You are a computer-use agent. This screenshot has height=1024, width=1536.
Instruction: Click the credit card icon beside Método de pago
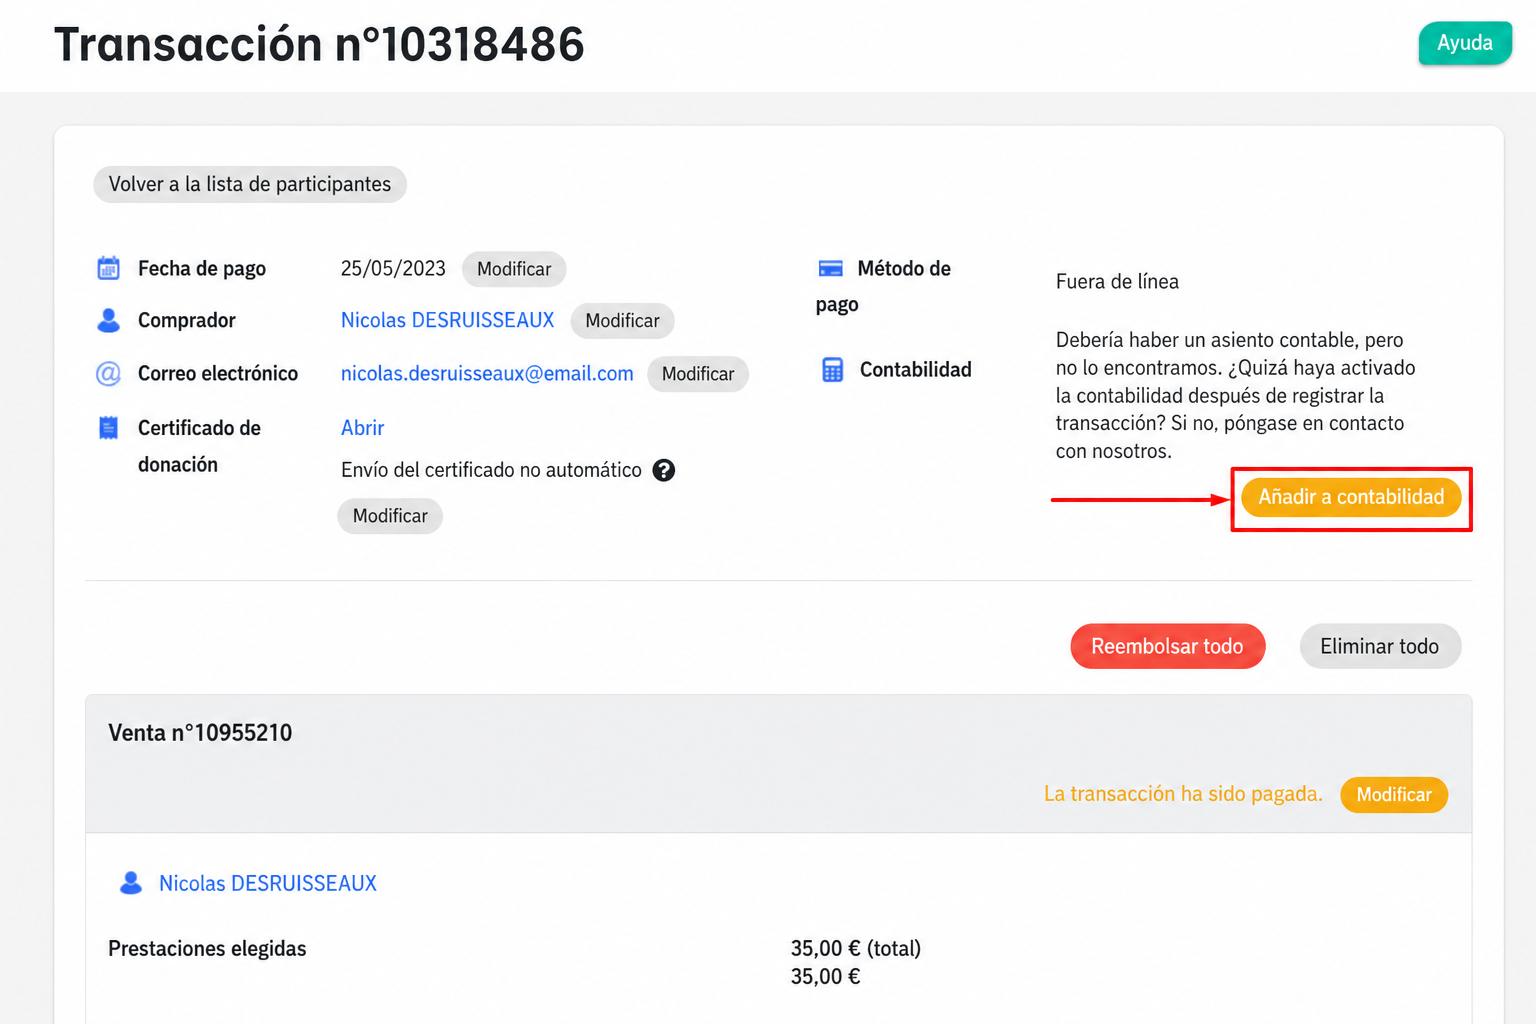coord(830,268)
